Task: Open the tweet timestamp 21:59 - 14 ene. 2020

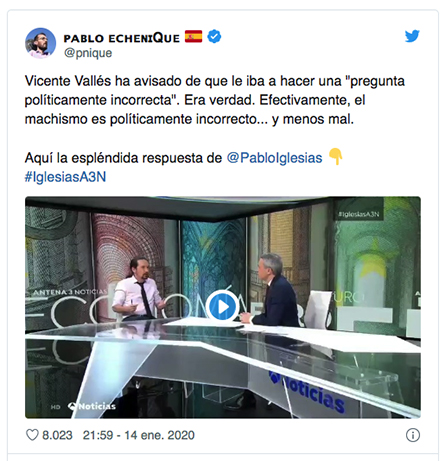Action: [139, 435]
